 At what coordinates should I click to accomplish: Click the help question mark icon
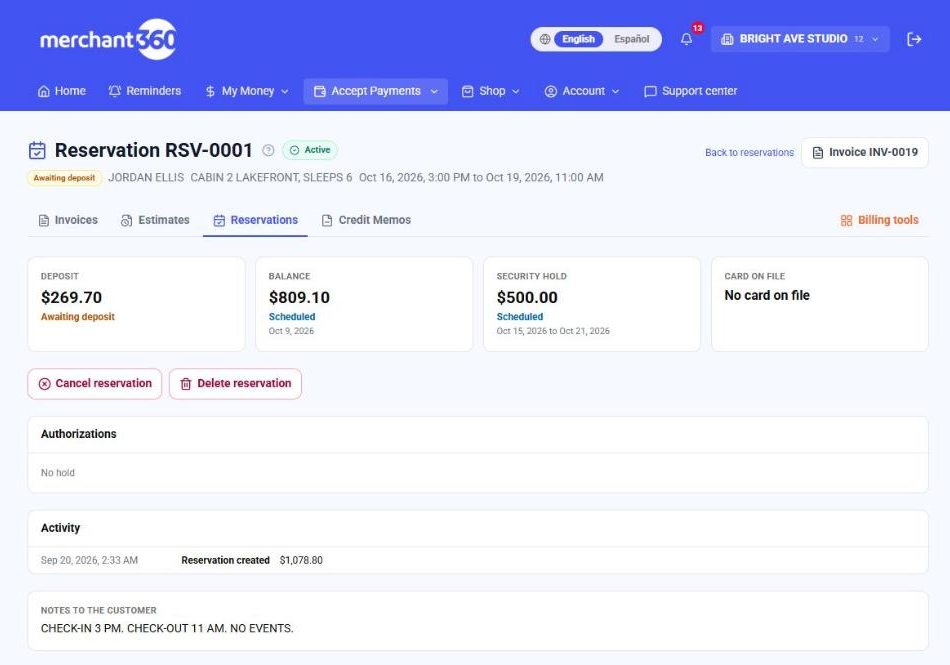(x=268, y=150)
